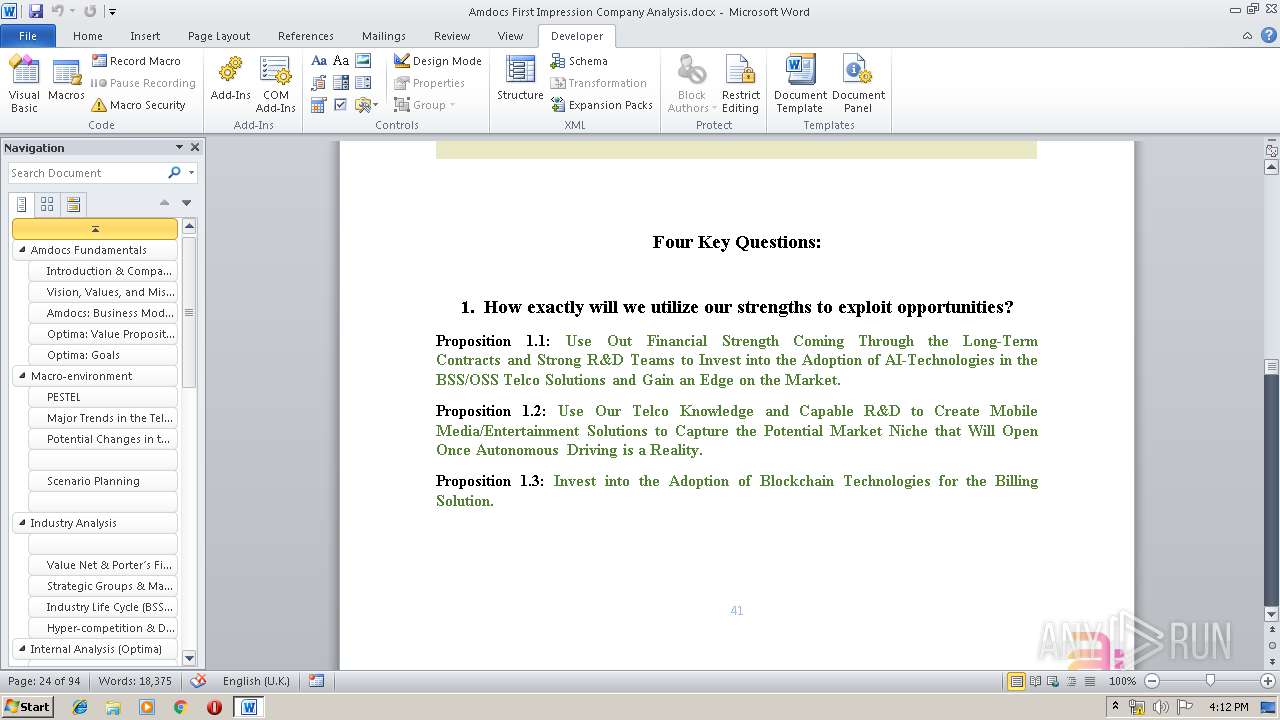Browse pages thumbnails in Navigation pane

[47, 204]
